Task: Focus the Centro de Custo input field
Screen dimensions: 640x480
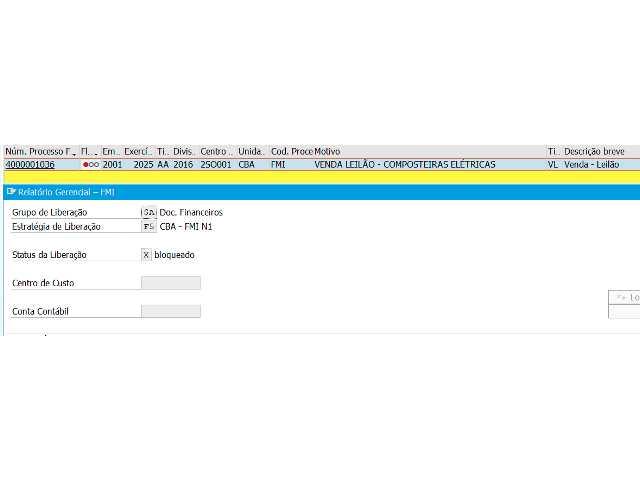Action: (170, 283)
